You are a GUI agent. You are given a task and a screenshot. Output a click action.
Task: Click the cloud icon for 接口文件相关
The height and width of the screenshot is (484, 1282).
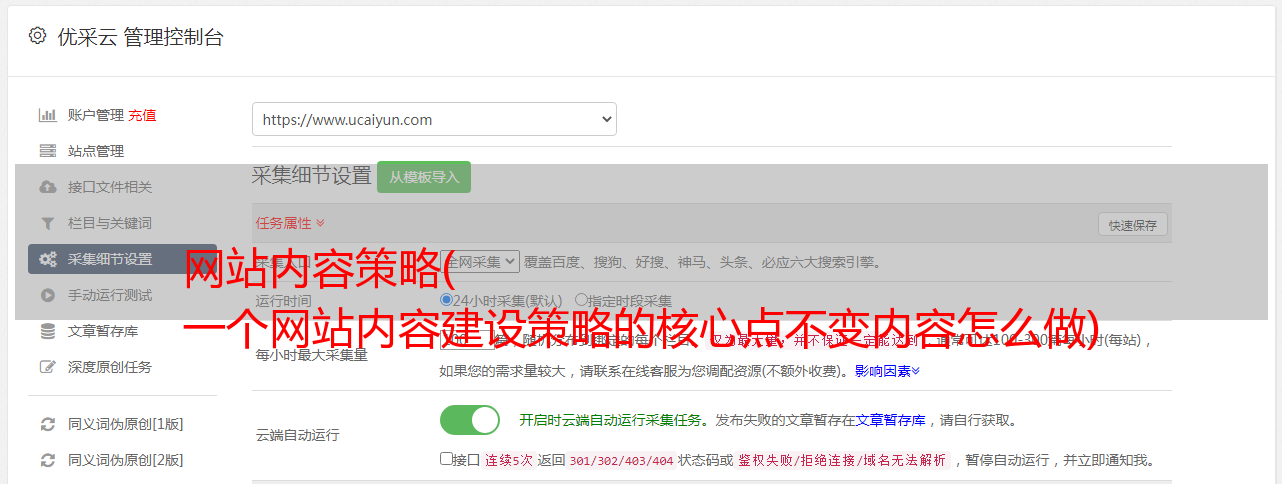[47, 187]
